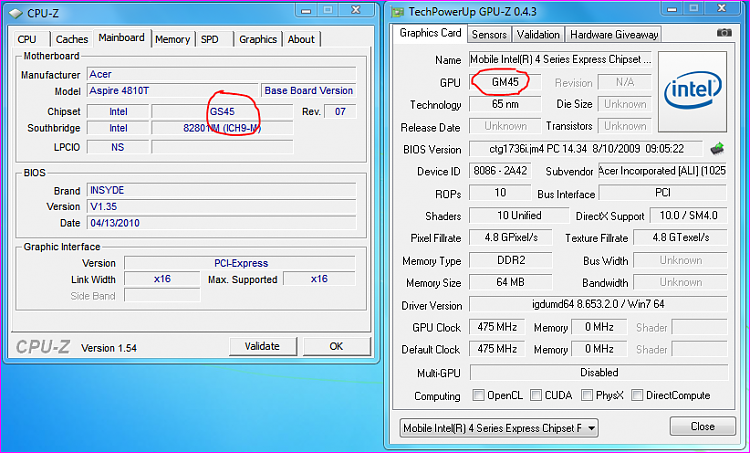Switch to the CPU tab in CPU-Z
The image size is (750, 453).
click(27, 39)
